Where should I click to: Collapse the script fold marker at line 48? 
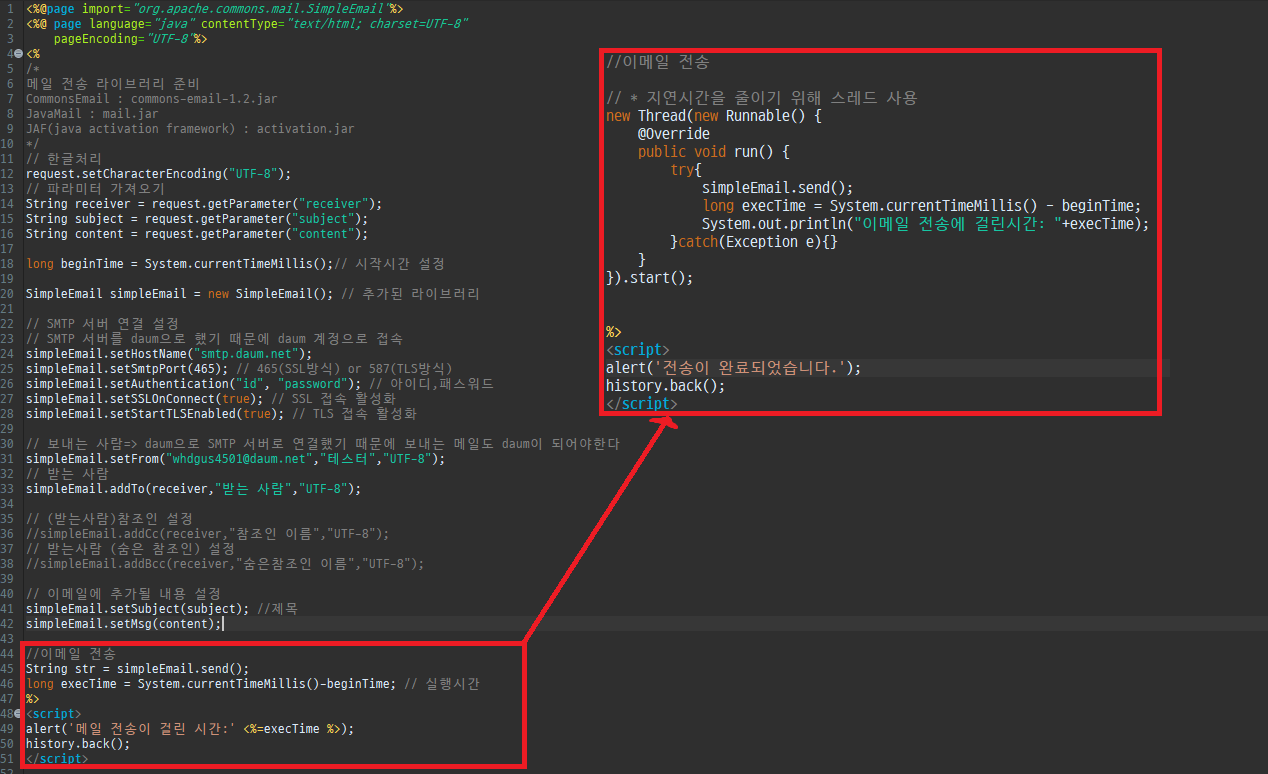coord(19,714)
